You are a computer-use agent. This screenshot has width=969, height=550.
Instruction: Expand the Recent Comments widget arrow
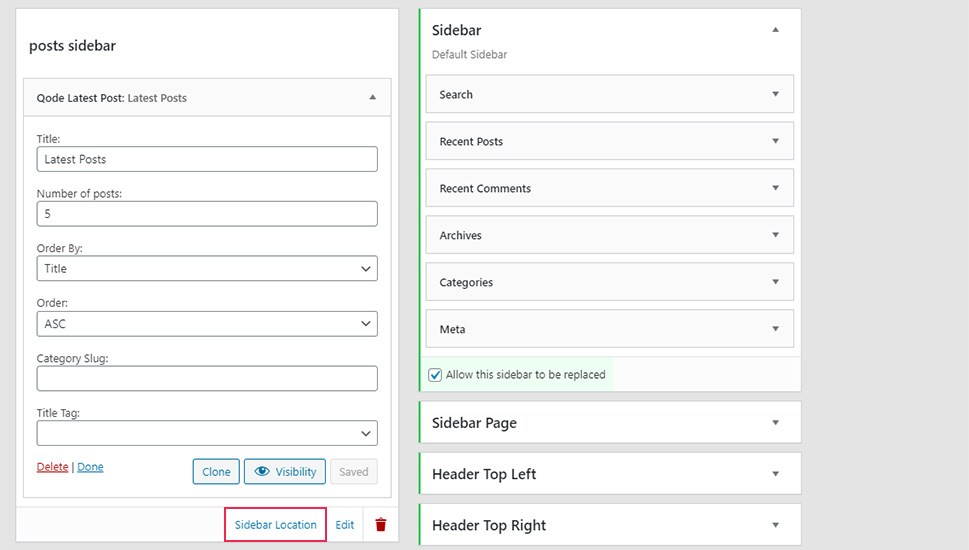776,188
